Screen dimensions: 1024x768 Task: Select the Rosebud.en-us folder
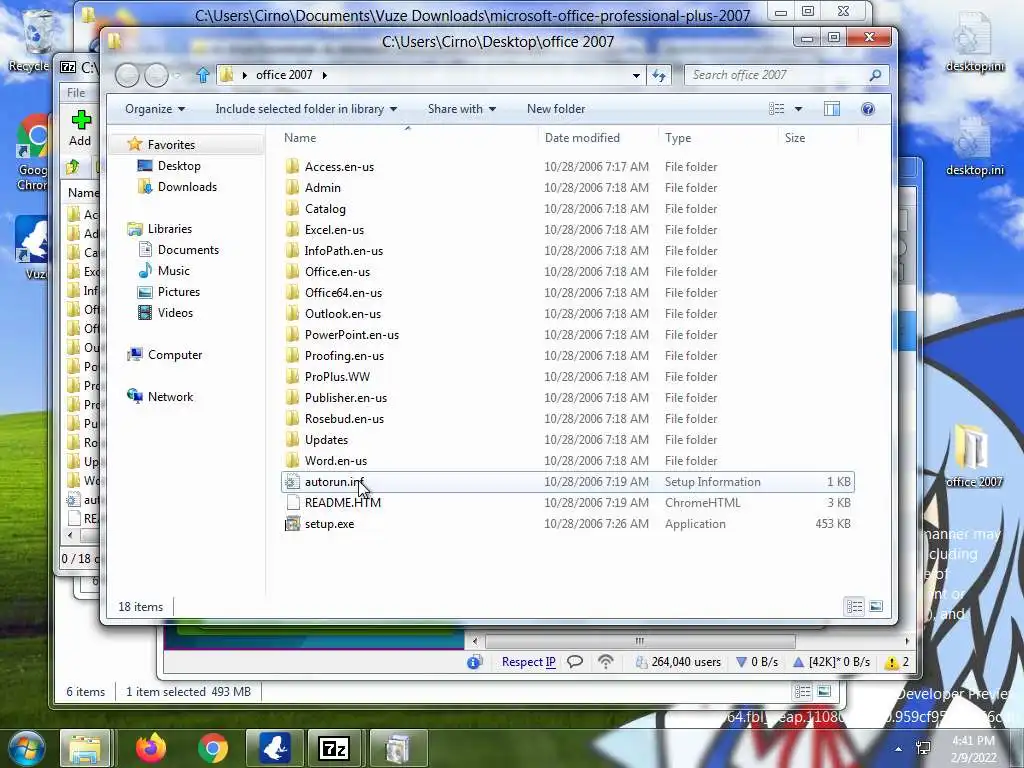344,419
